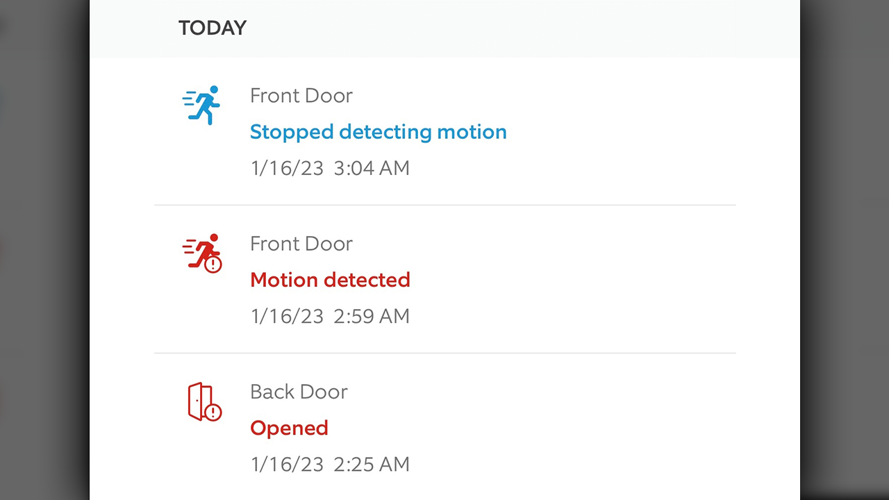The height and width of the screenshot is (500, 889).
Task: Open the red "Opened" event text
Action: click(289, 428)
